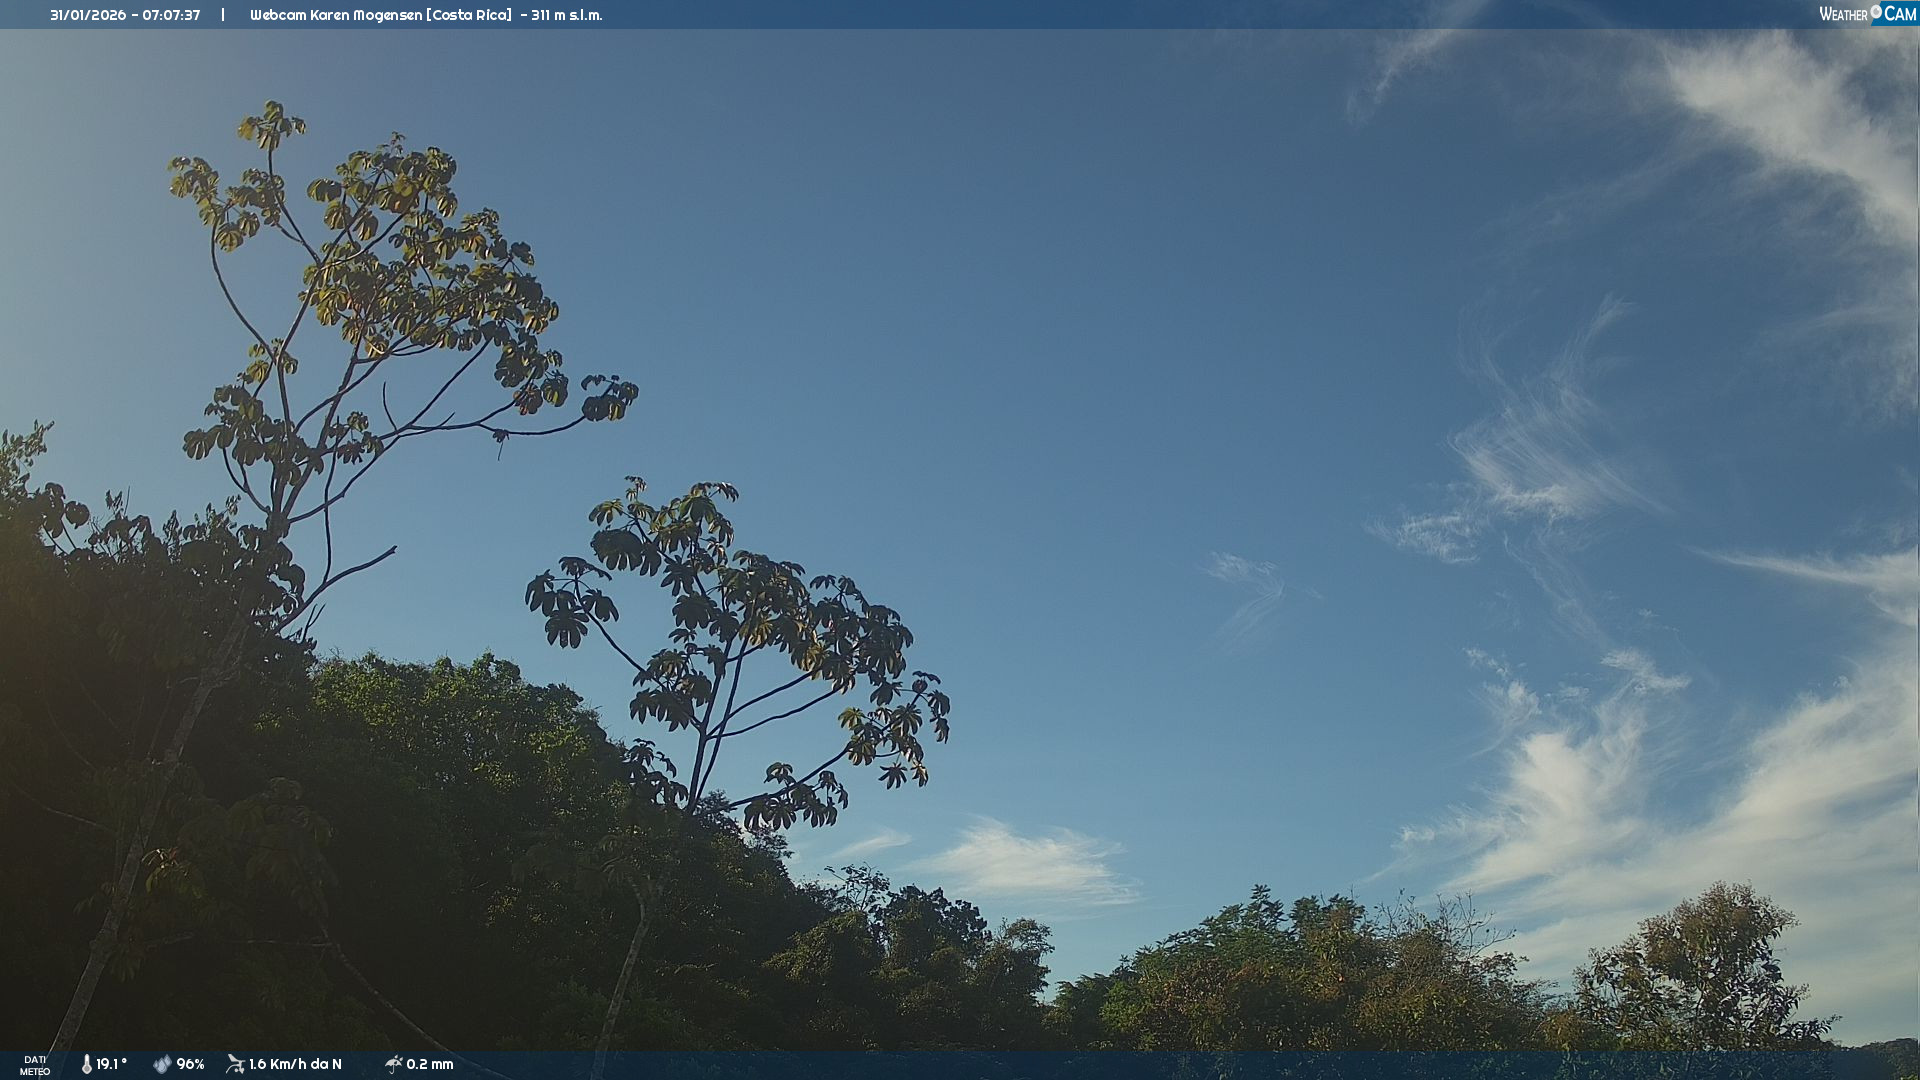Image resolution: width=1920 pixels, height=1080 pixels.
Task: Click the humidity water droplets icon
Action: pyautogui.click(x=162, y=1064)
